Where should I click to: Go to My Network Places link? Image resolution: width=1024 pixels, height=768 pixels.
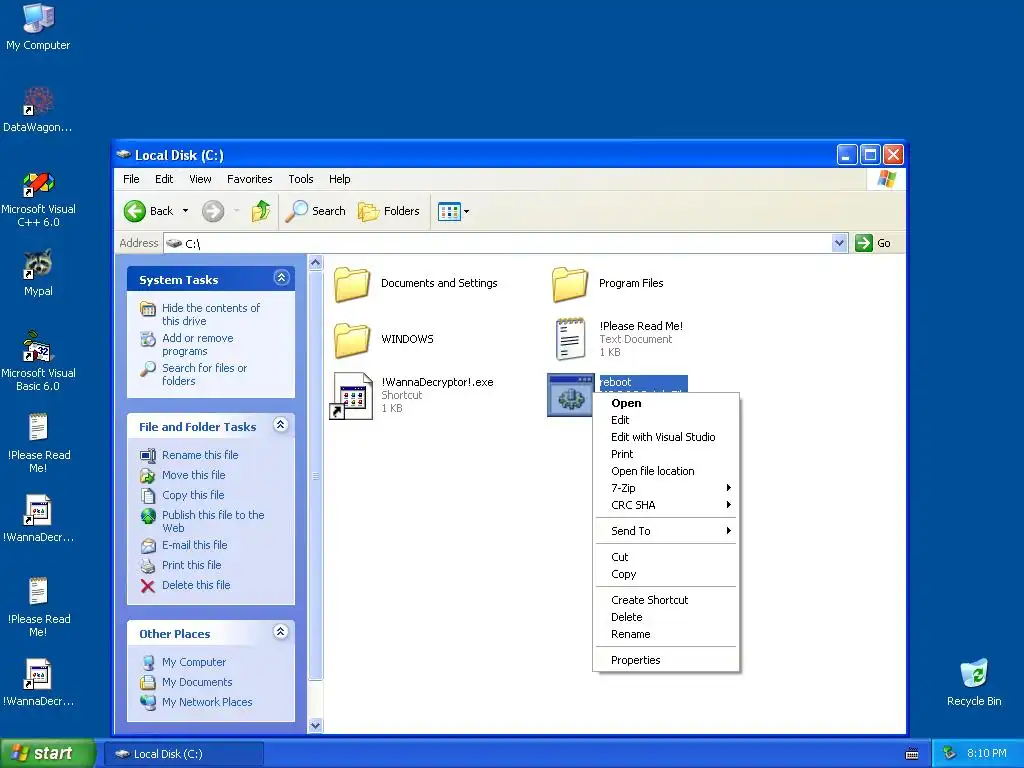(207, 702)
